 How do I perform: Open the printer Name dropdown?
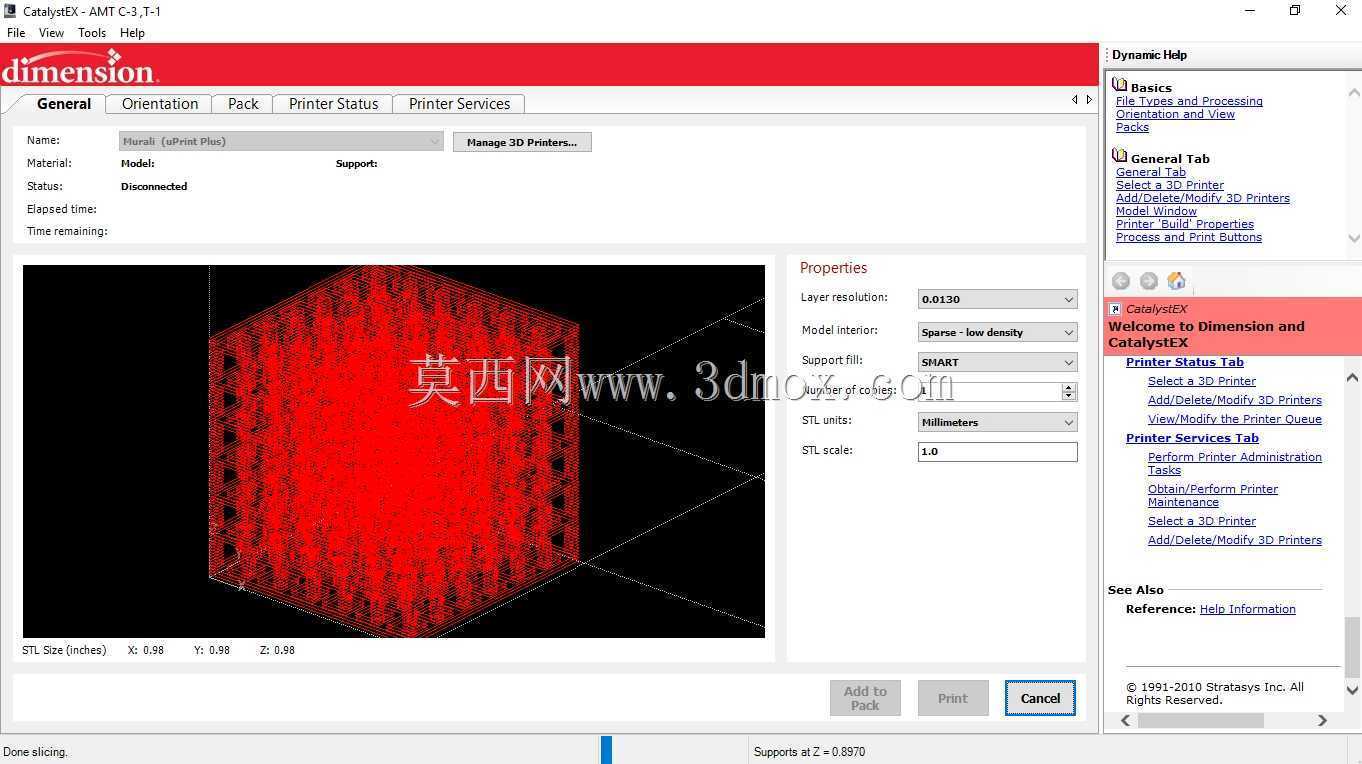[281, 142]
